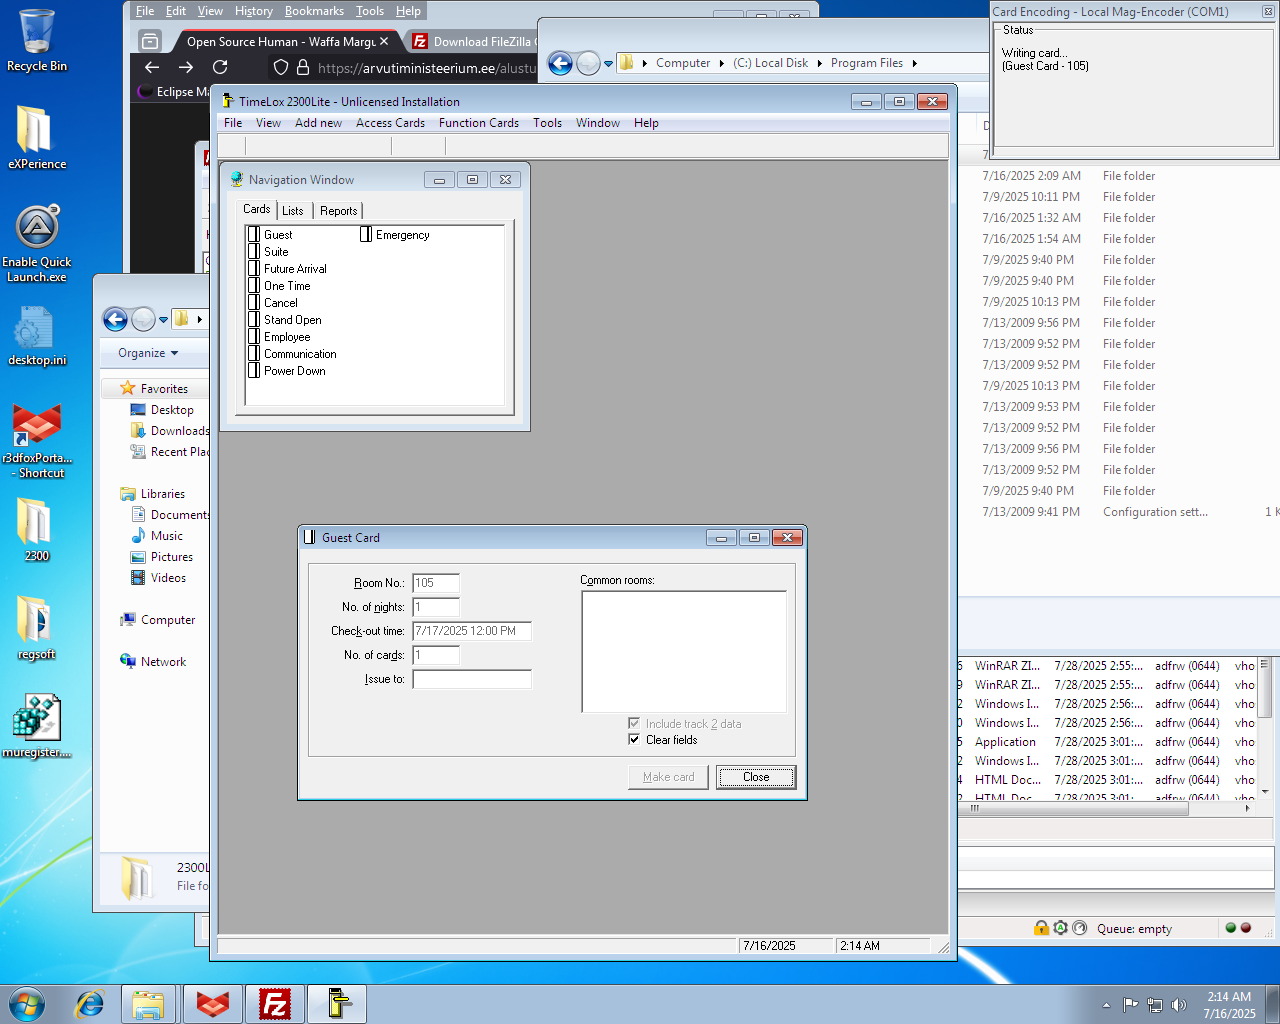Click the browser's Forward arrow
1280x1024 pixels.
(x=186, y=67)
